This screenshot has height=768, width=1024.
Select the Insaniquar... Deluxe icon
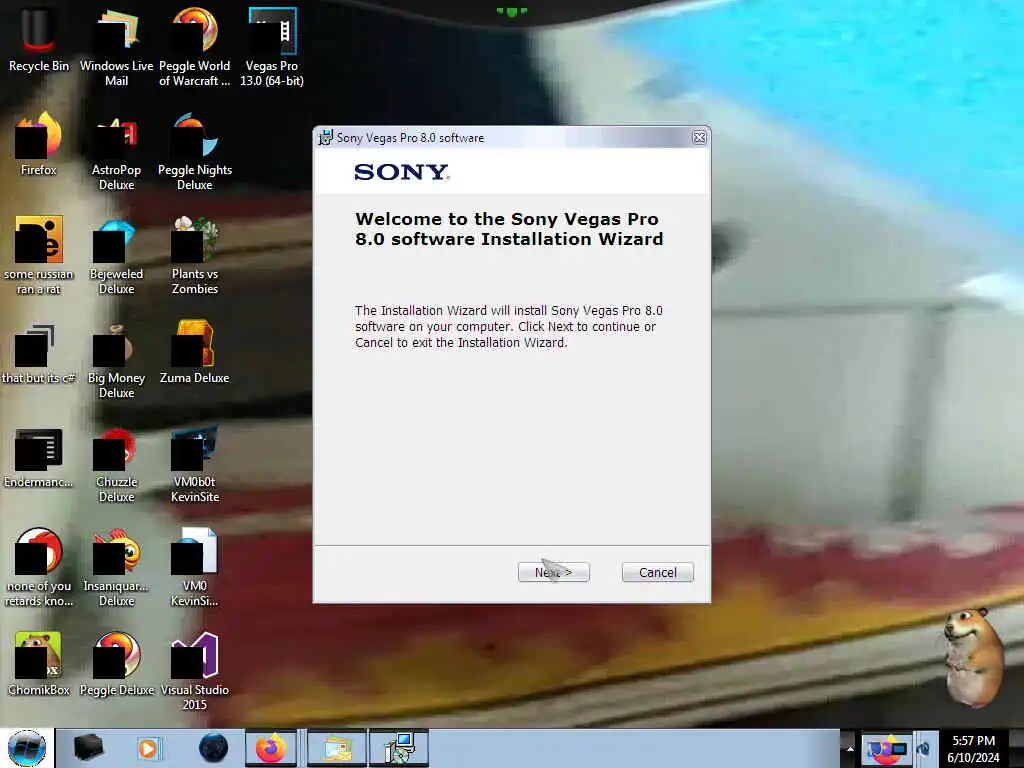116,567
